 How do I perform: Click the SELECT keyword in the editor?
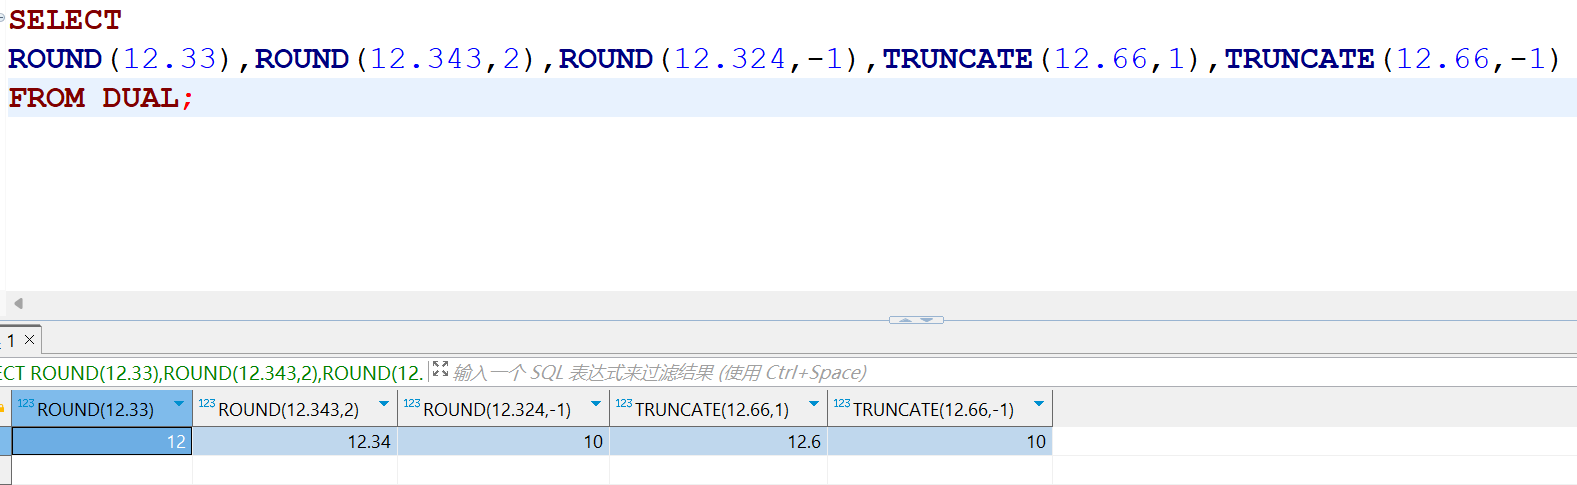65,20
